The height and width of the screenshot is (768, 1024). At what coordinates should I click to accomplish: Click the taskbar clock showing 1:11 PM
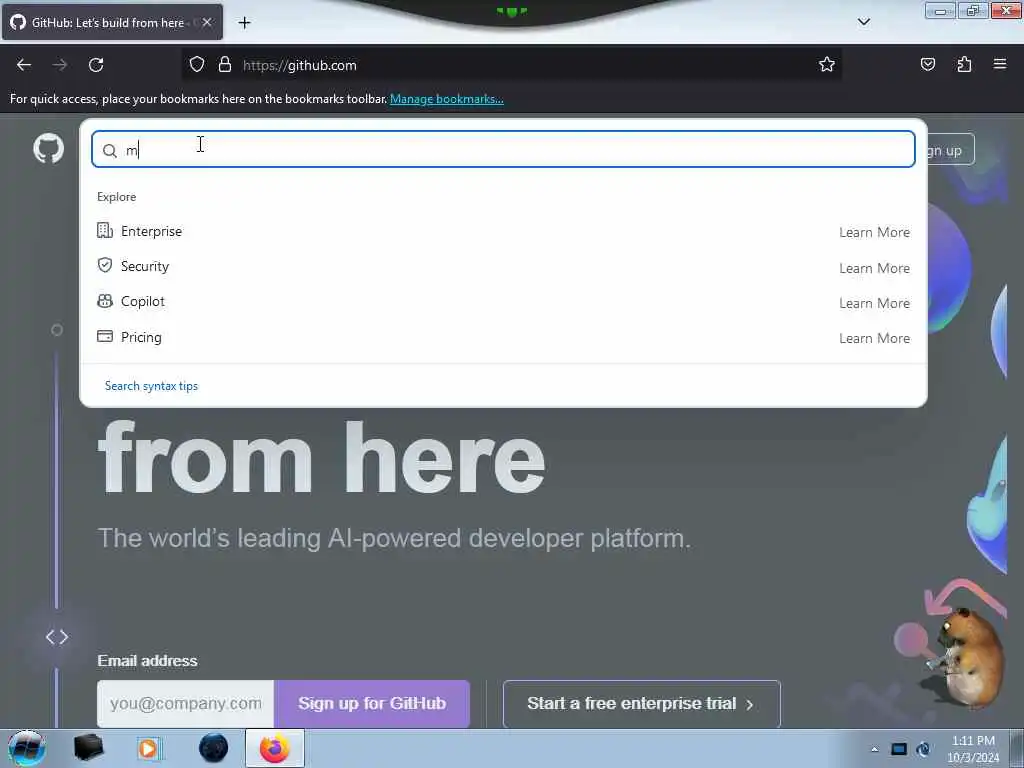(x=973, y=749)
